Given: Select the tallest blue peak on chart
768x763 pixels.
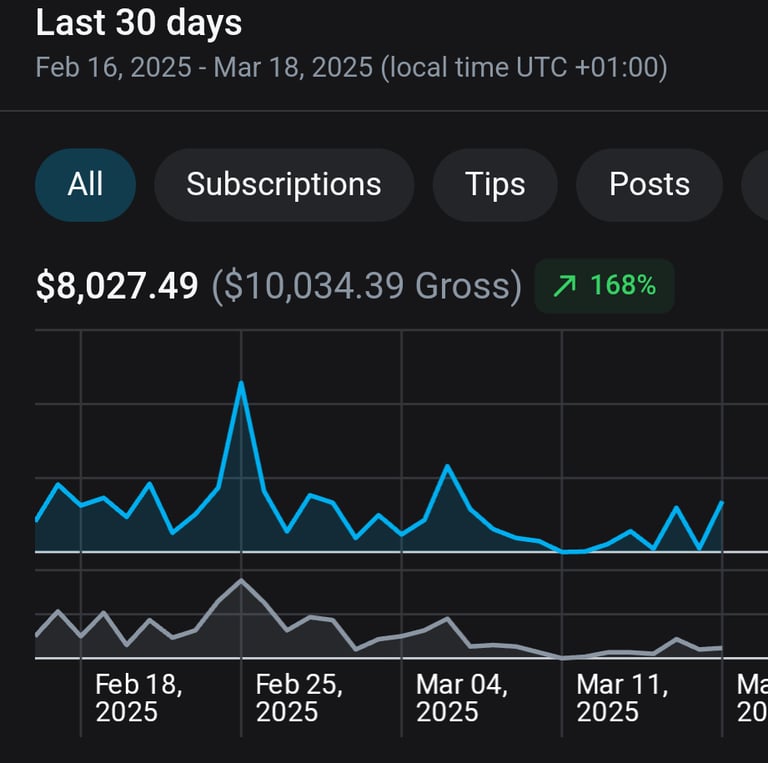Looking at the screenshot, I should [241, 383].
